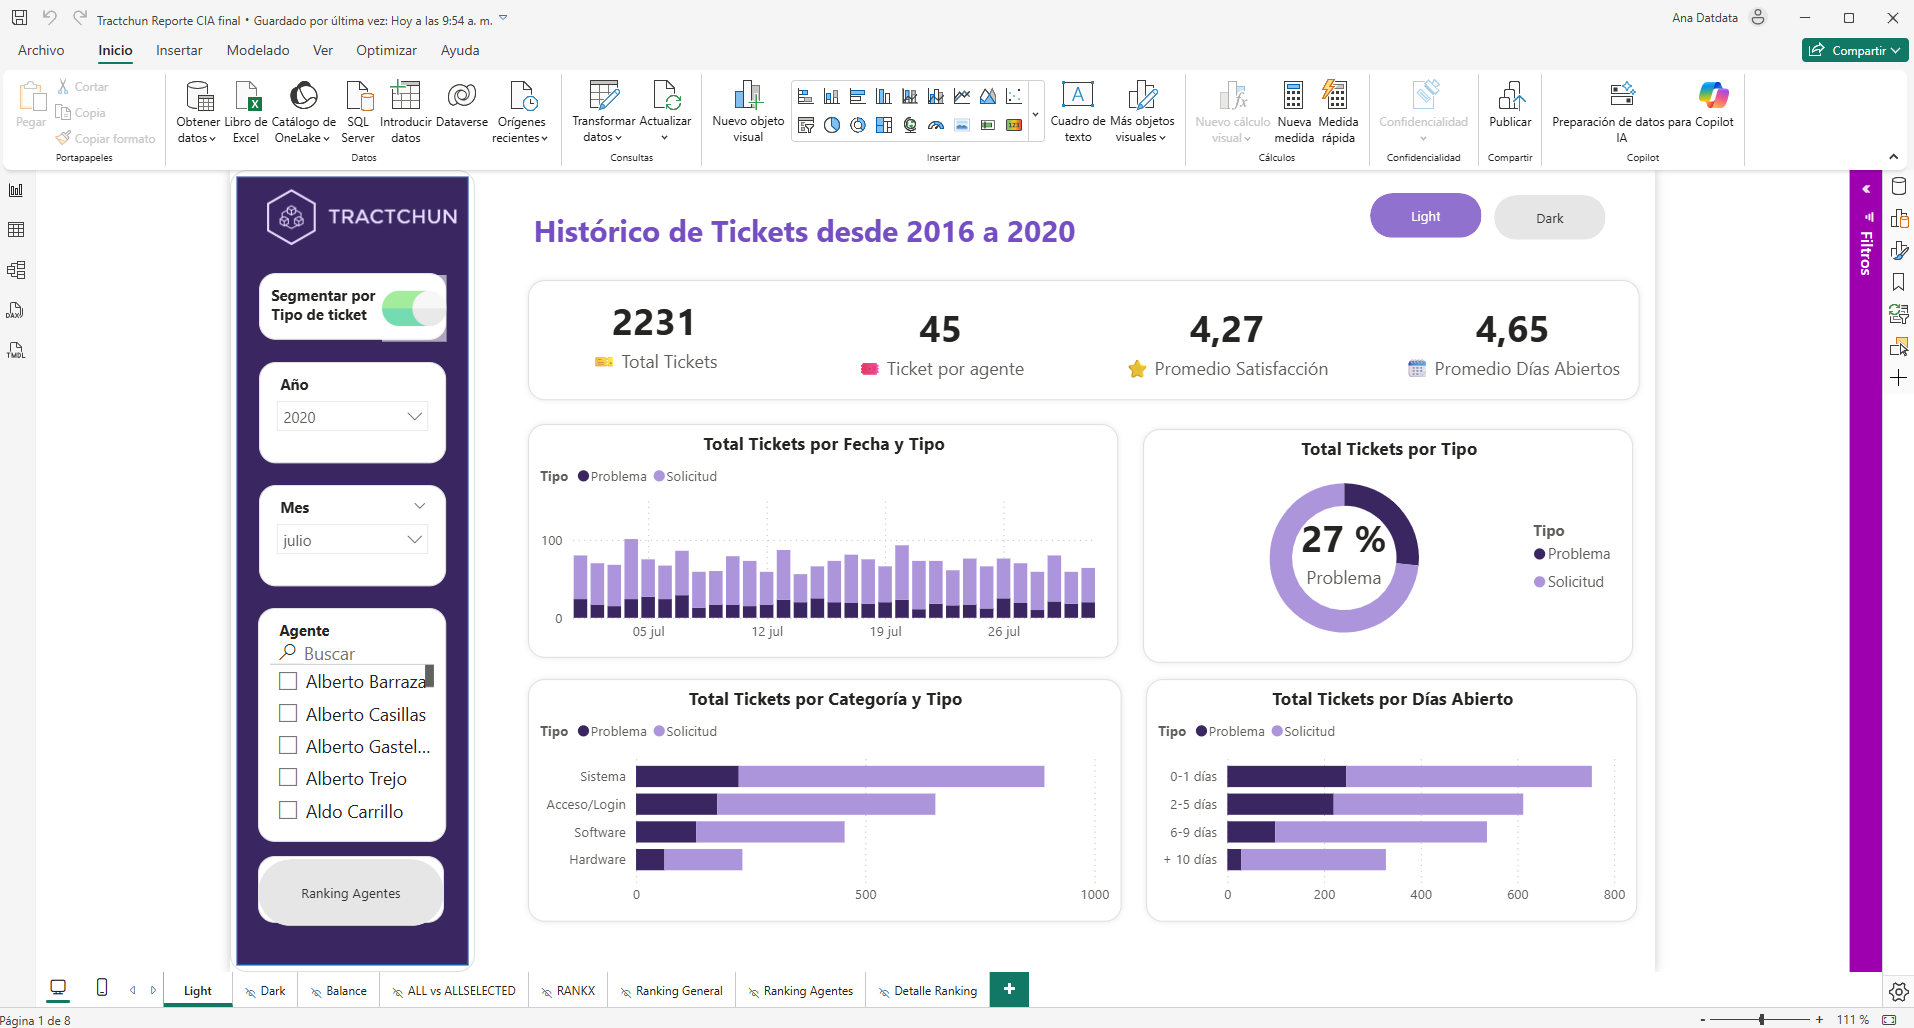Image resolution: width=1914 pixels, height=1028 pixels.
Task: Click the gray Dark button on report
Action: (x=1549, y=218)
